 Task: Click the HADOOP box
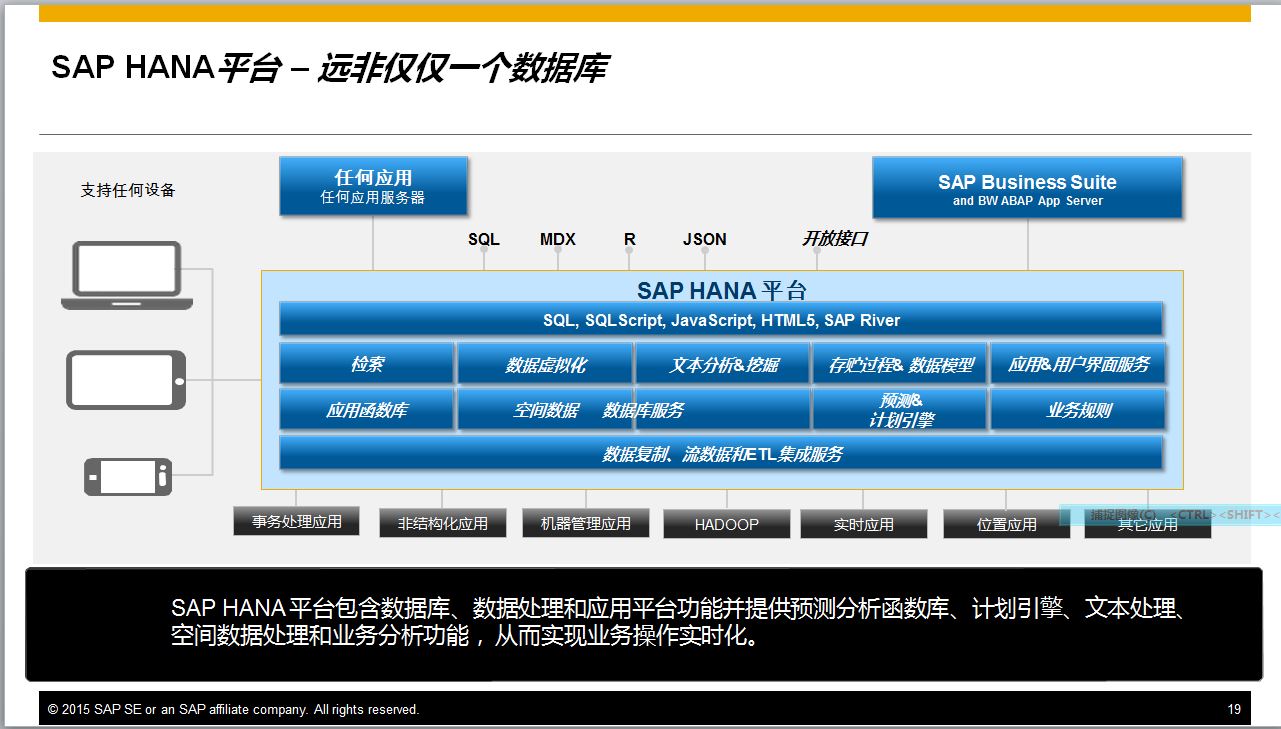[x=727, y=524]
